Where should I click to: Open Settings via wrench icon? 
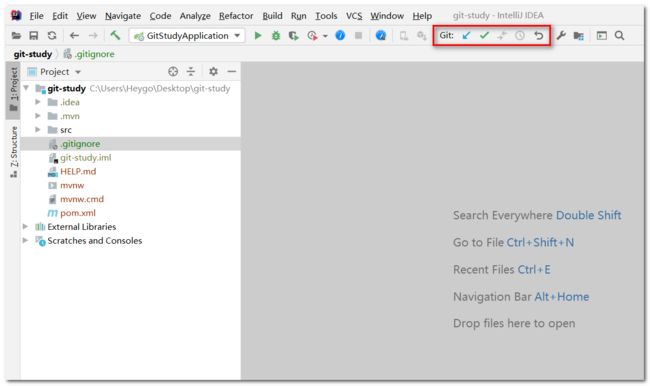tap(561, 36)
